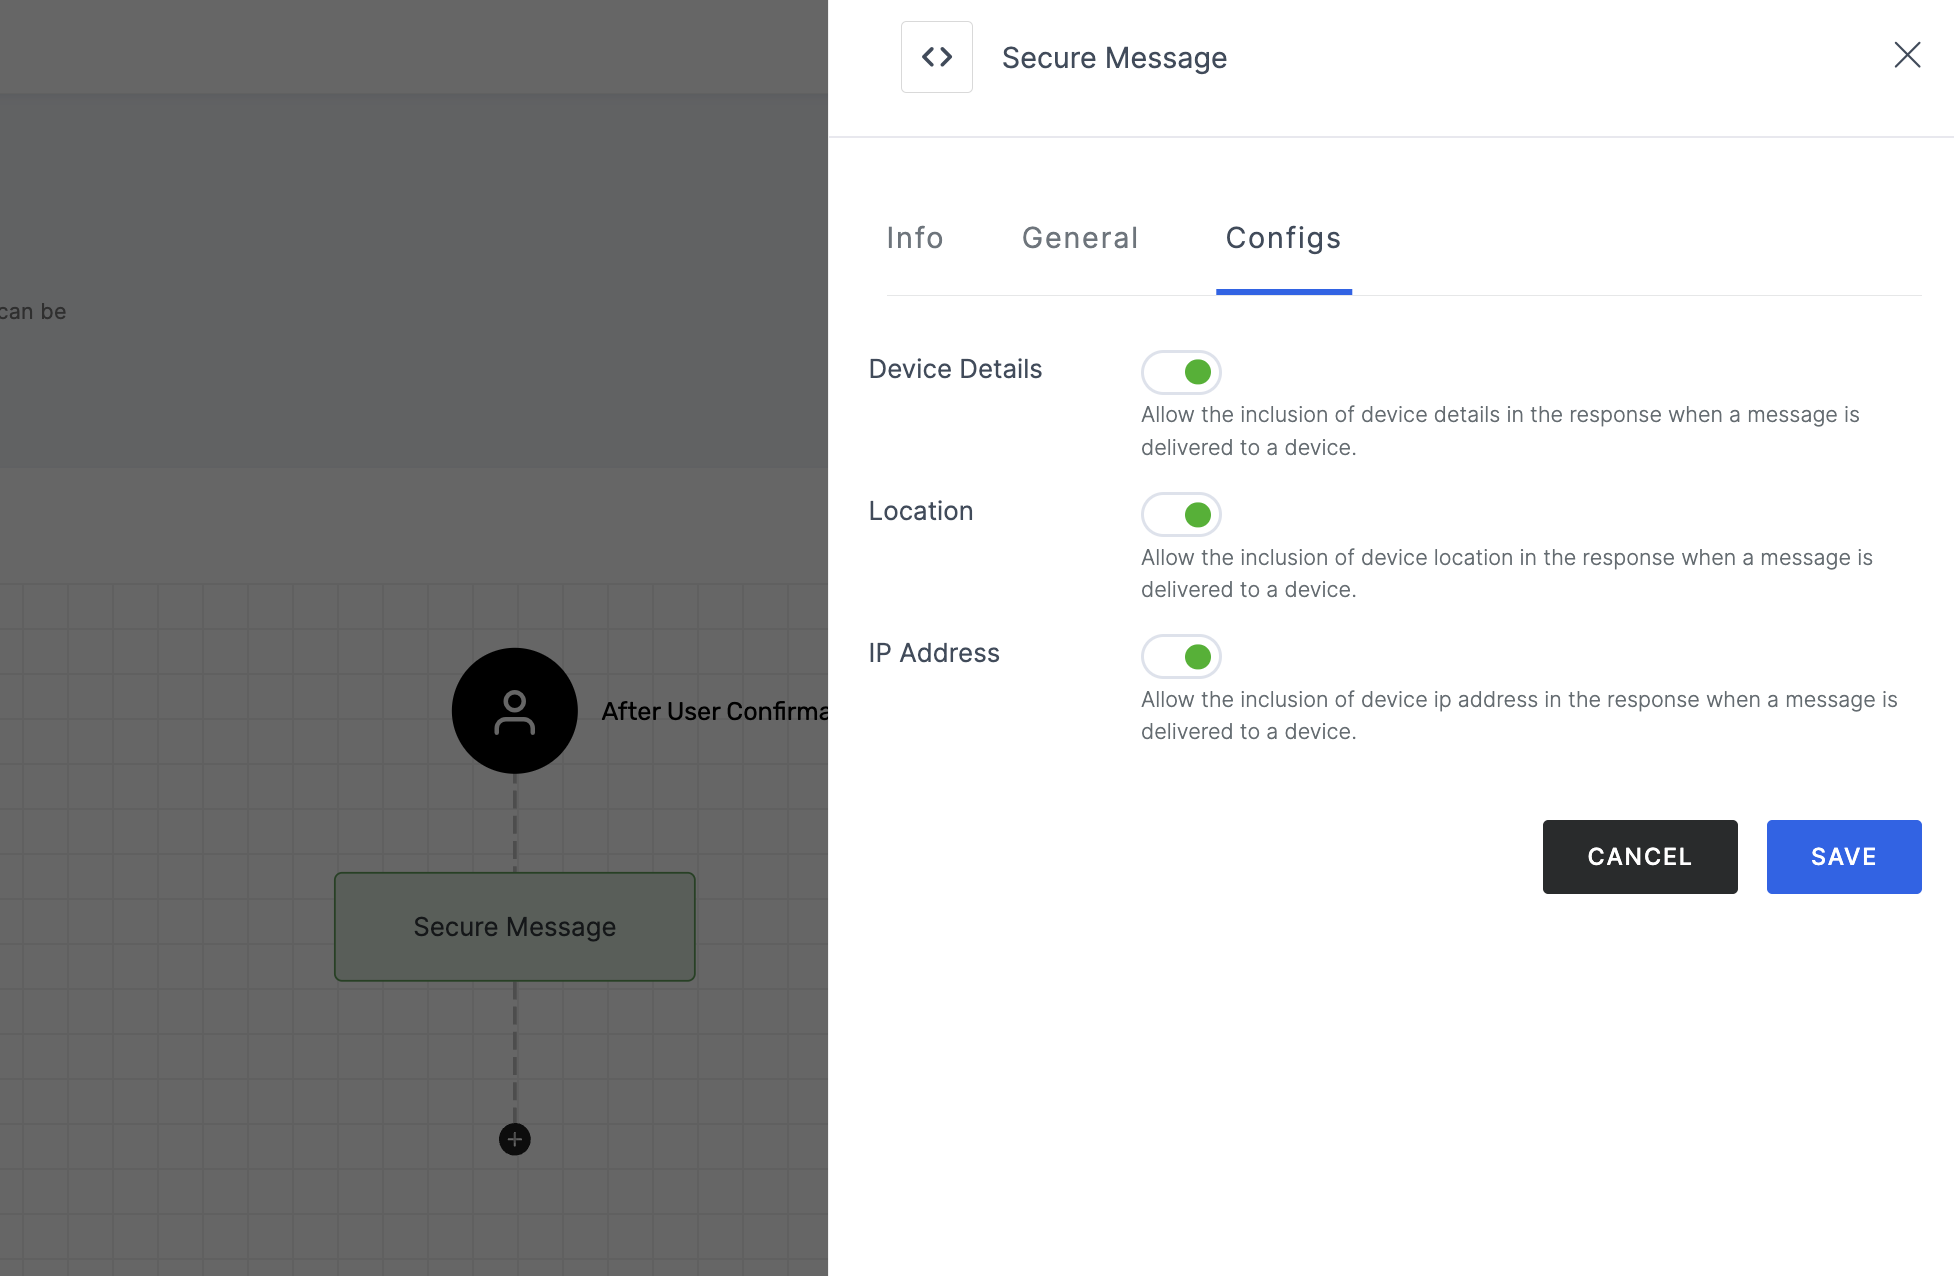
Task: Click the Device Details label
Action: click(955, 369)
